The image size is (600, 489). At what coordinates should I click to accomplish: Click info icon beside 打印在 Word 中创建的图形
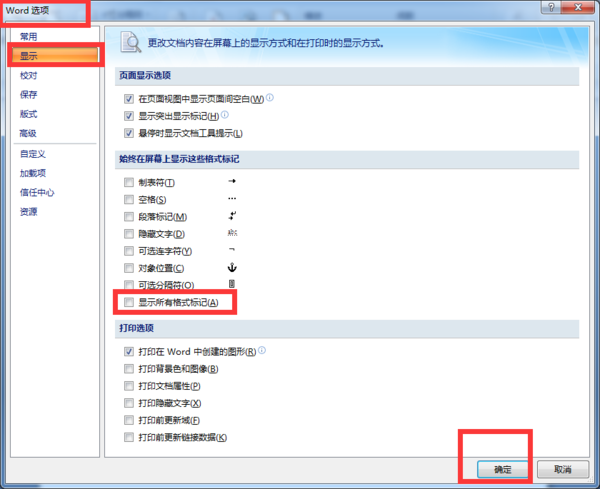coord(262,350)
